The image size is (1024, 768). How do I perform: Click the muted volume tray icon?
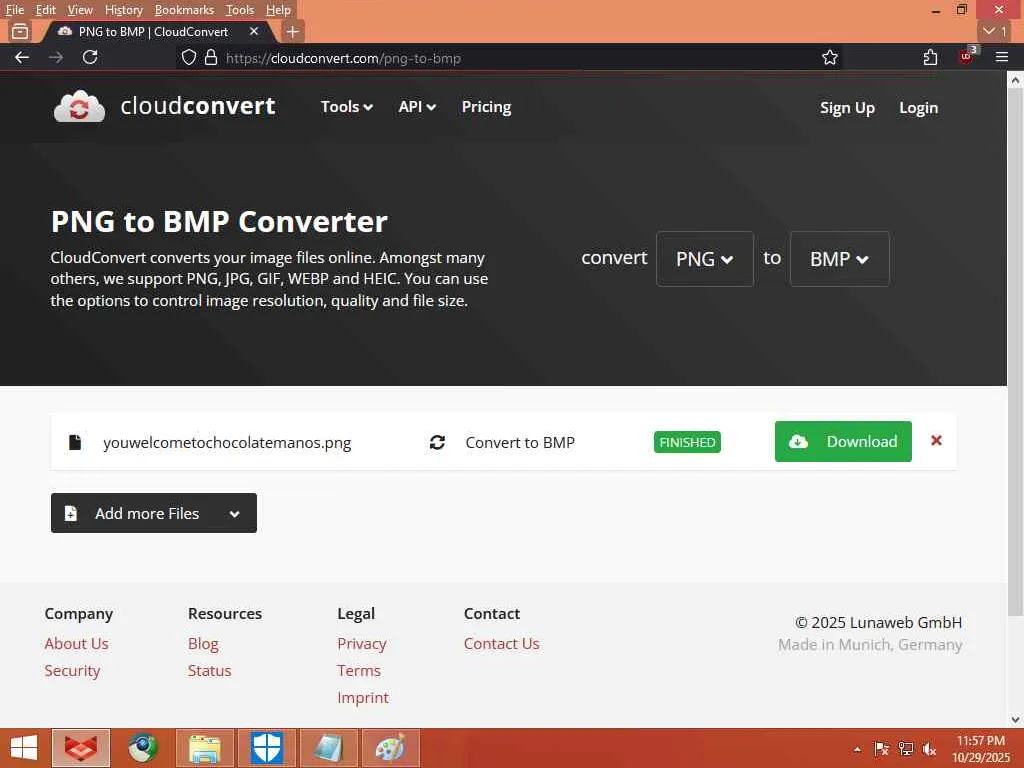929,749
